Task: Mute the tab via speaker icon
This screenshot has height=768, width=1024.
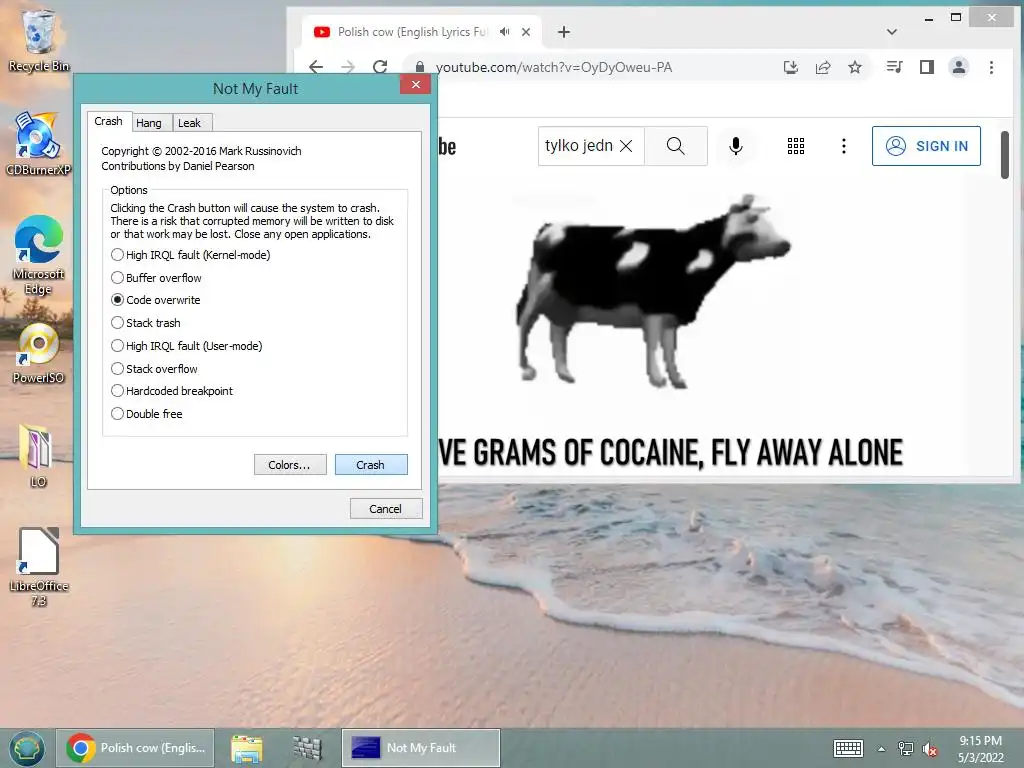Action: 505,31
